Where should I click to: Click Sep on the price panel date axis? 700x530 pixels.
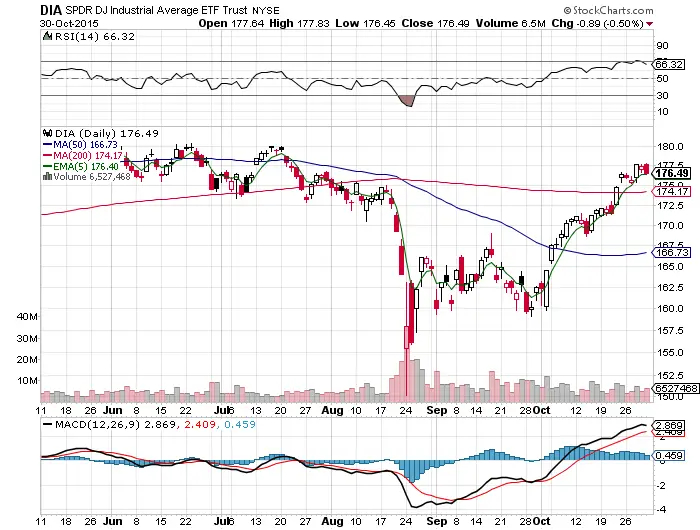pyautogui.click(x=437, y=410)
